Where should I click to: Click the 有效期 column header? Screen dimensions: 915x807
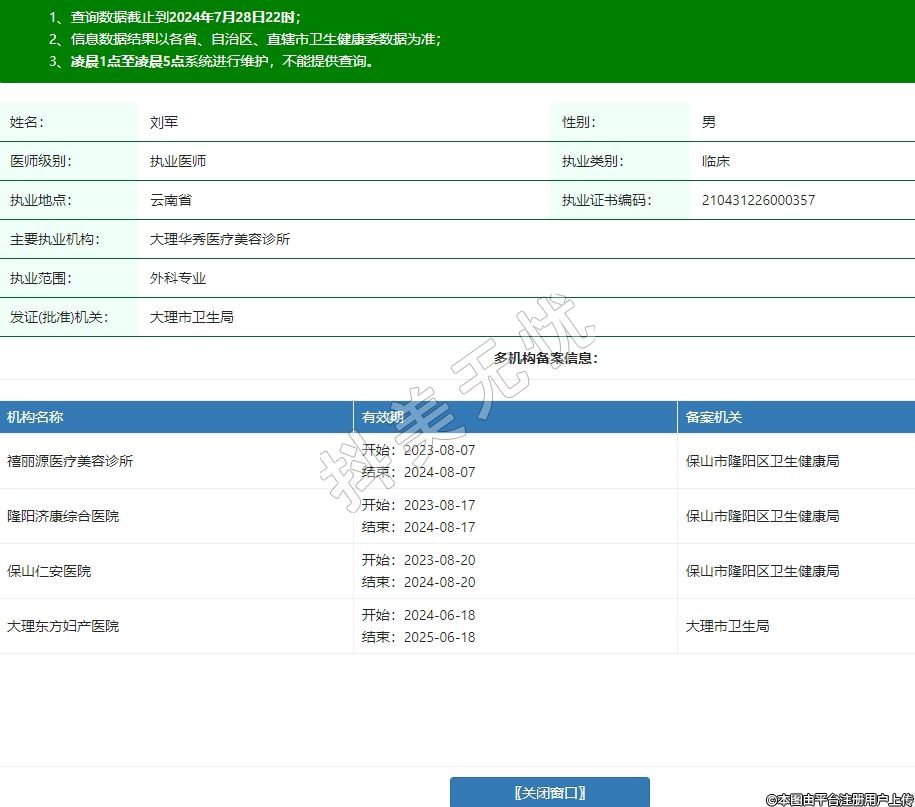click(x=383, y=417)
